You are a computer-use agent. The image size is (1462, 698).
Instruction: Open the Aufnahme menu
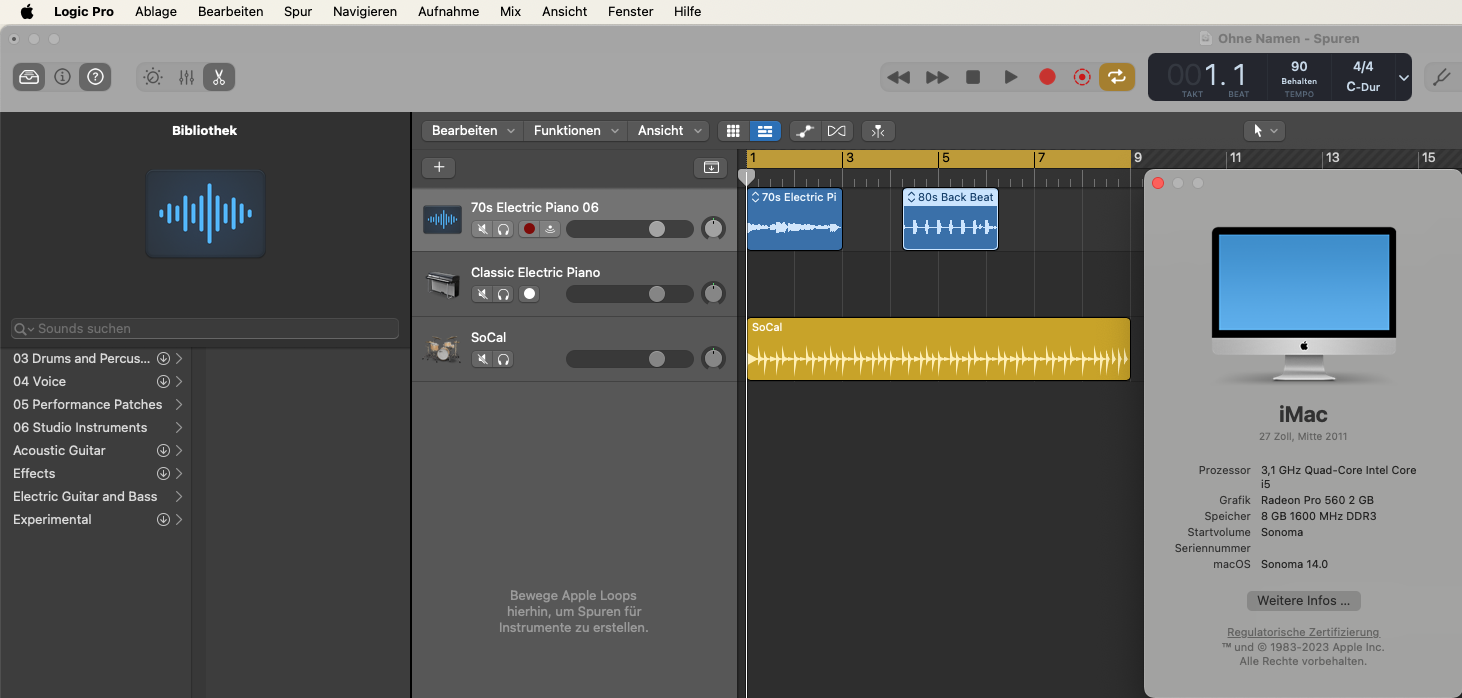click(x=448, y=12)
